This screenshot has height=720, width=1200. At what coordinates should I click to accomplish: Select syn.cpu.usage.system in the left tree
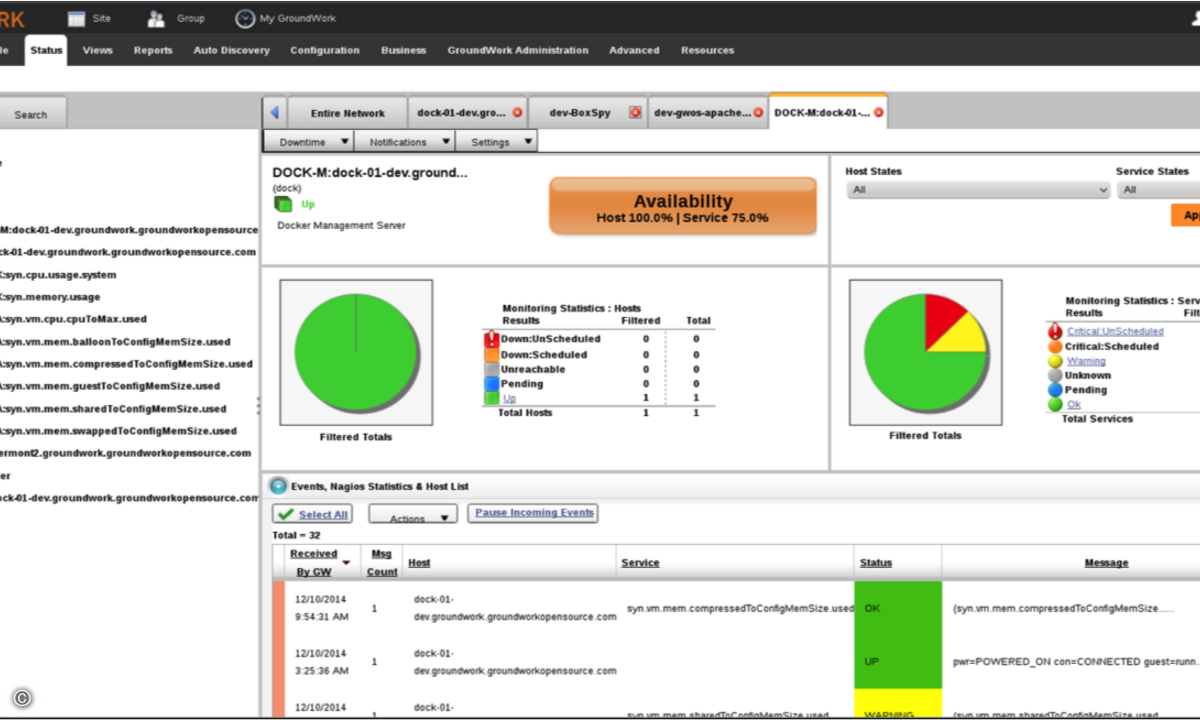click(x=59, y=275)
